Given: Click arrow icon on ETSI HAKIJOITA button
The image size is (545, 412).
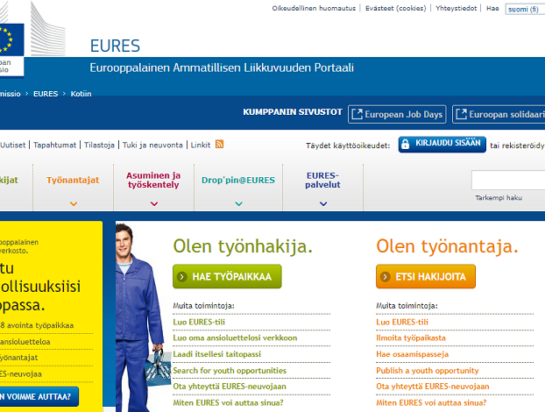Looking at the screenshot, I should pyautogui.click(x=385, y=277).
